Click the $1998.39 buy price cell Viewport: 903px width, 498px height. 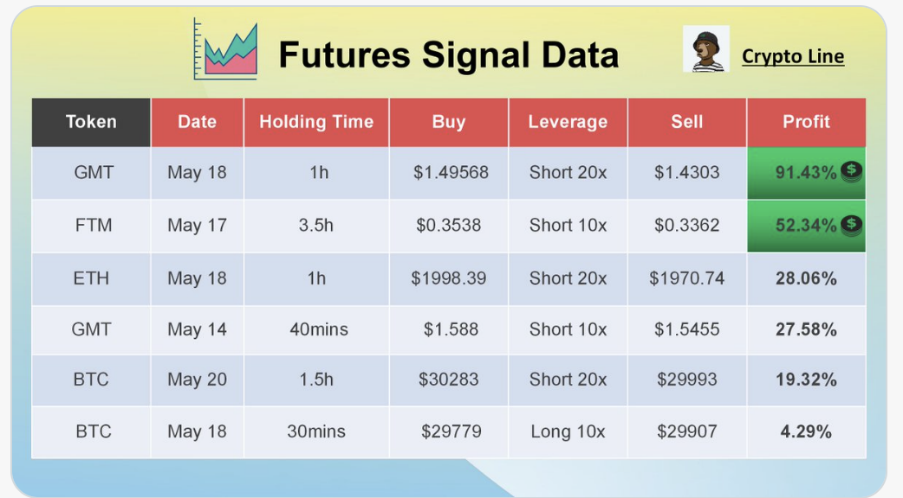pyautogui.click(x=449, y=278)
